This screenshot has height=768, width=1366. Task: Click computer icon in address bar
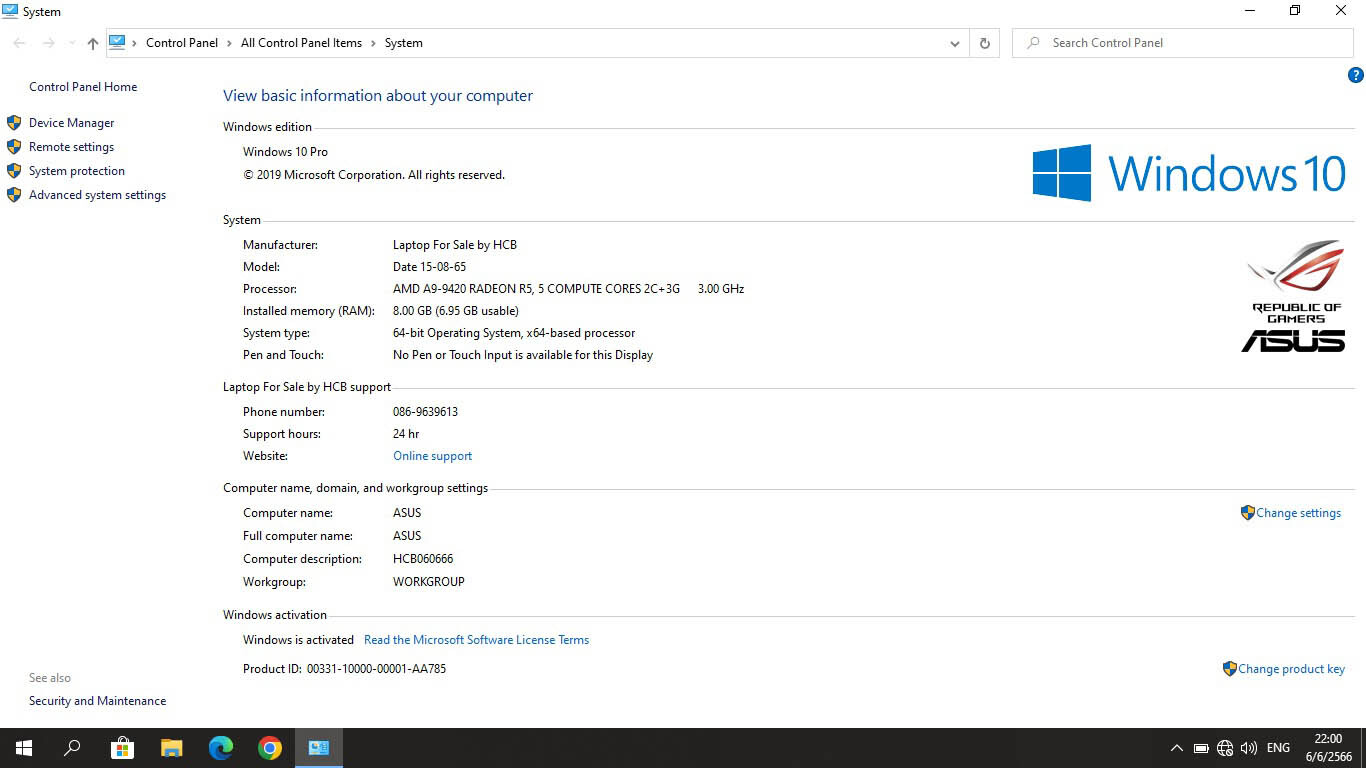pyautogui.click(x=117, y=42)
